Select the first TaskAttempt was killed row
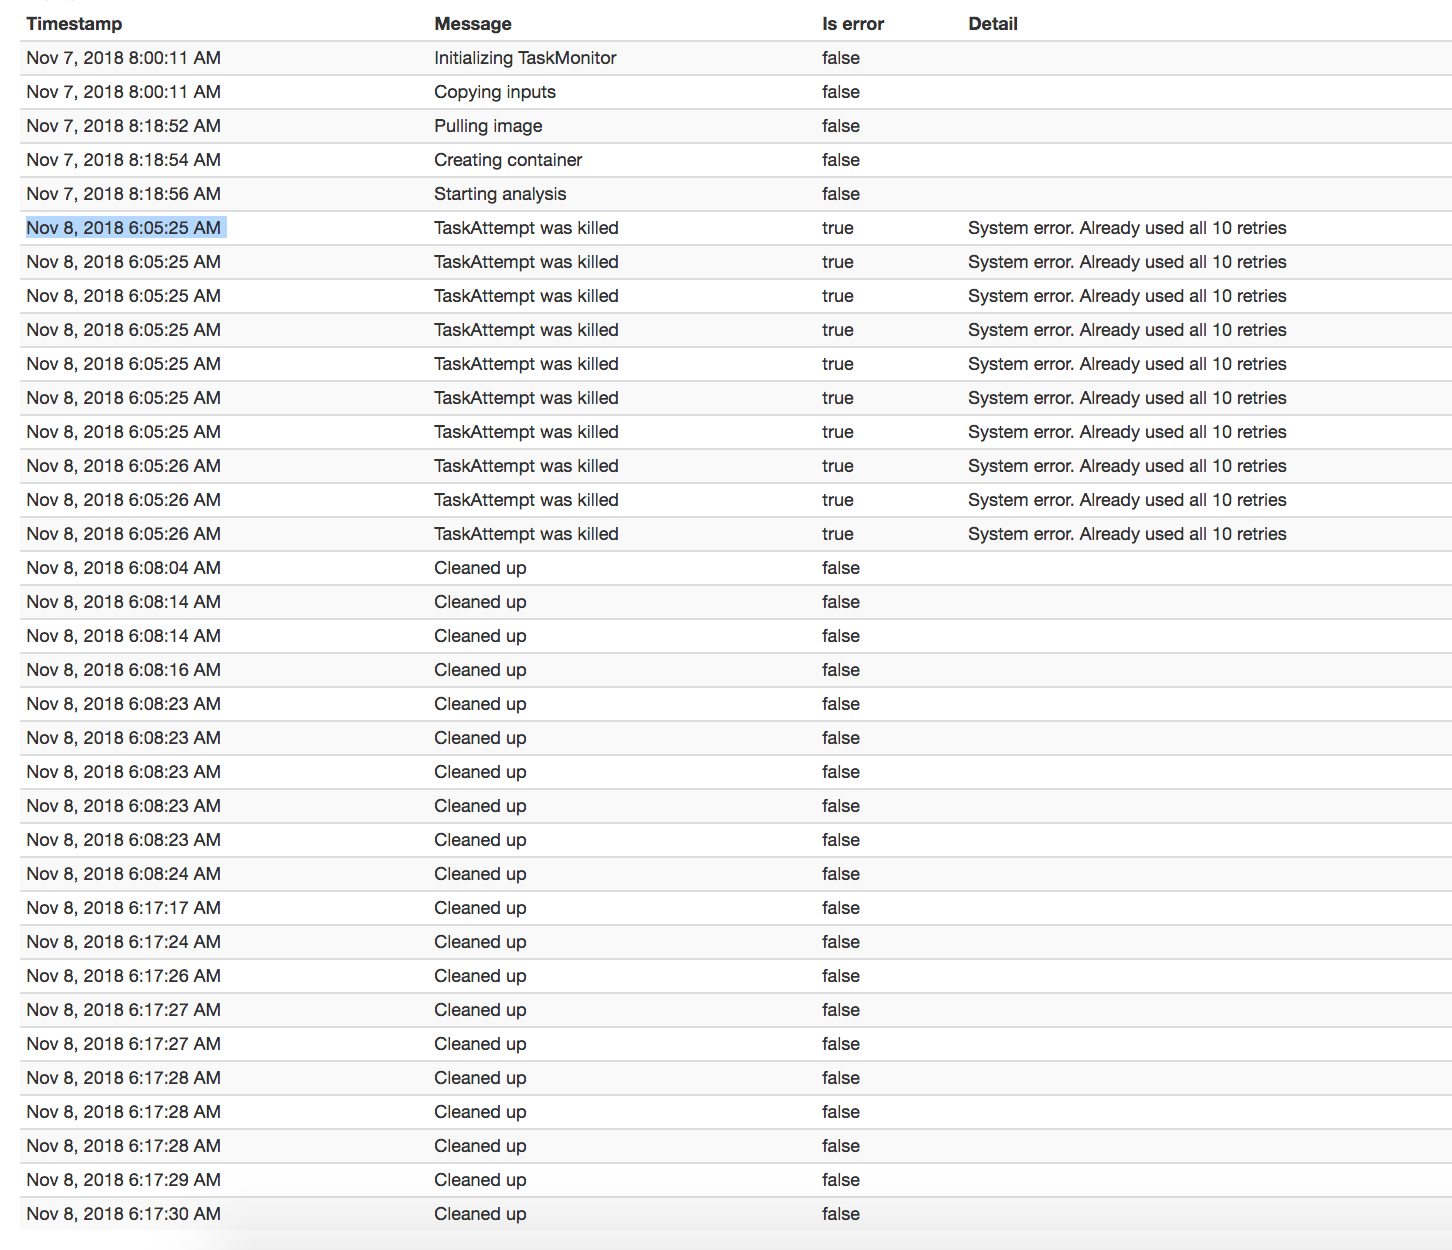This screenshot has height=1250, width=1452. (525, 228)
